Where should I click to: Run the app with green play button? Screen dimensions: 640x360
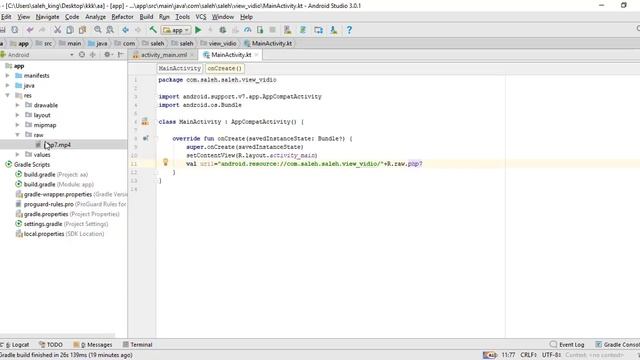pyautogui.click(x=198, y=30)
